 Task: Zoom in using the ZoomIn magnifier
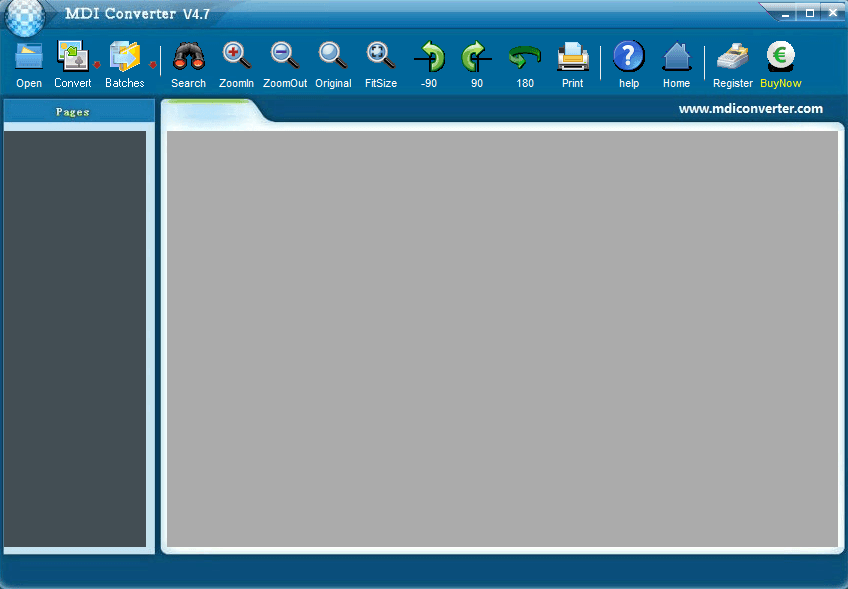[236, 58]
